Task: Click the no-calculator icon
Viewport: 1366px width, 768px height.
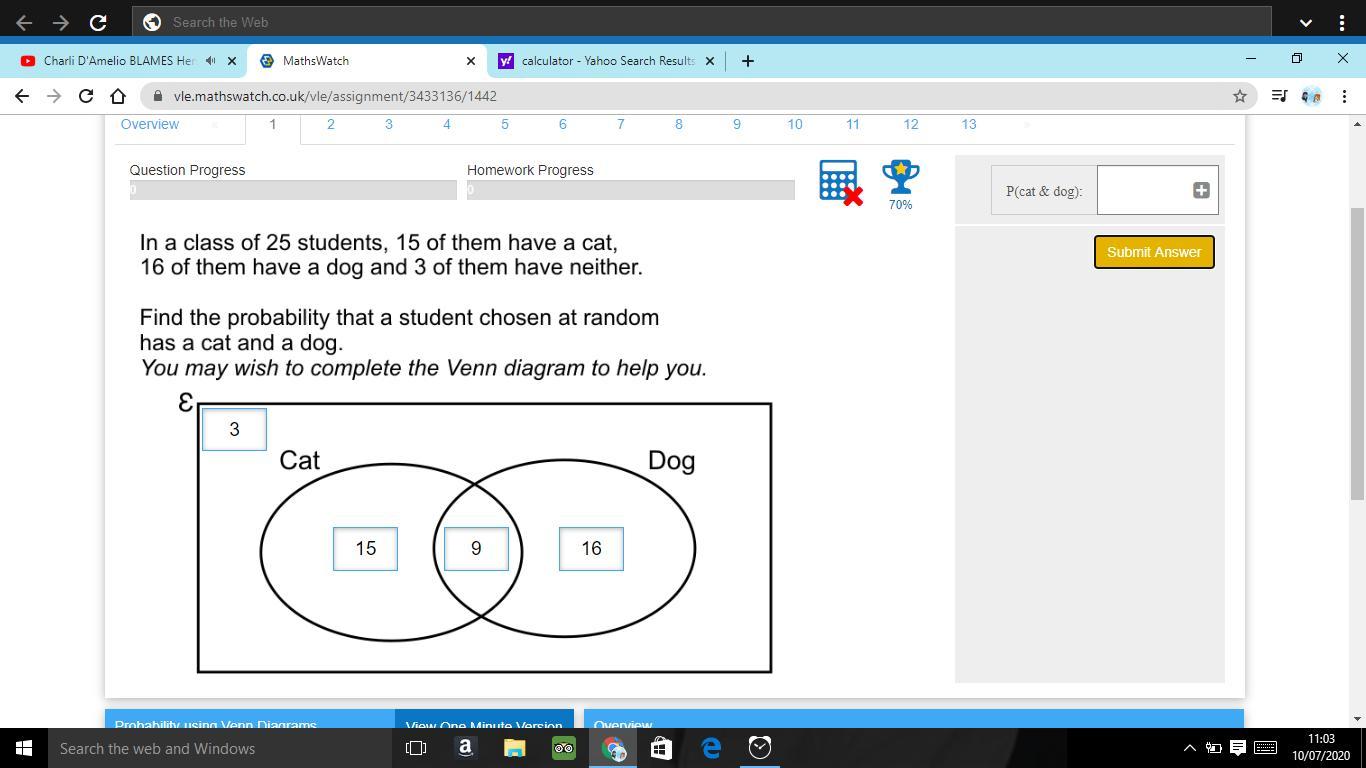Action: [x=839, y=183]
